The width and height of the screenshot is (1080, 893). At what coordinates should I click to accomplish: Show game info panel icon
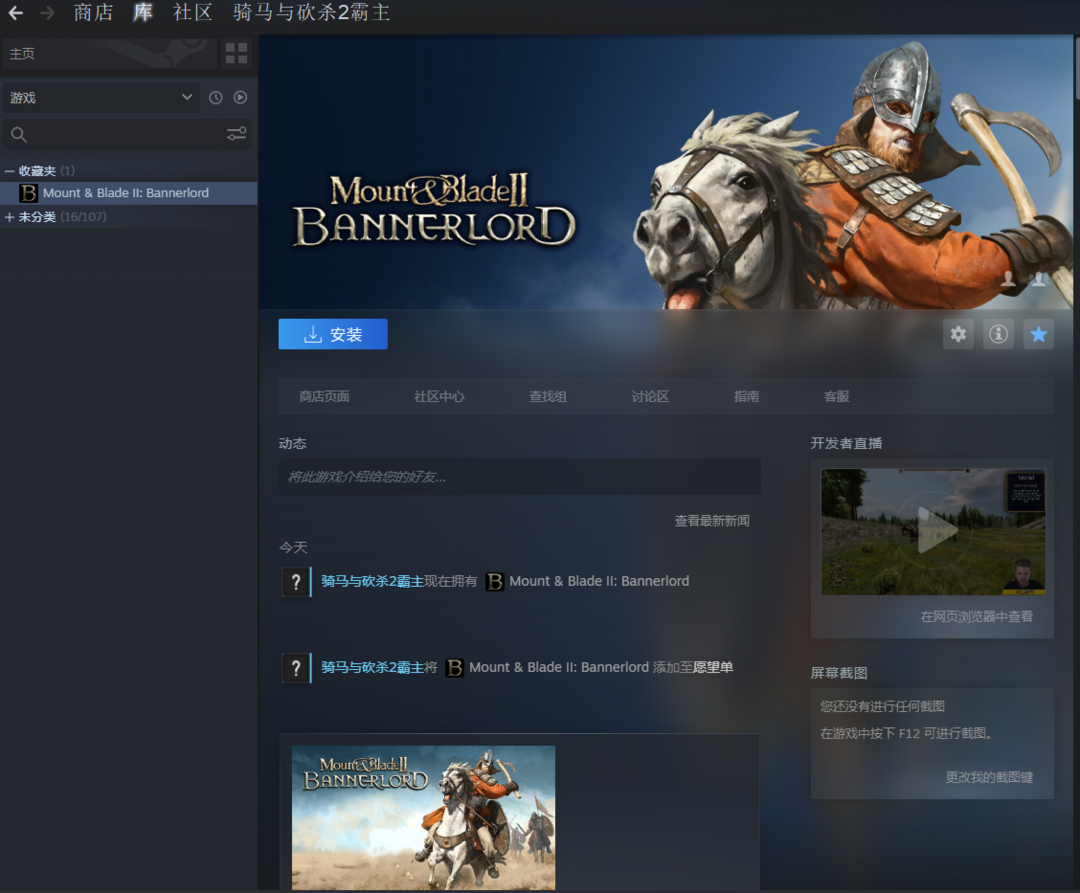point(998,334)
